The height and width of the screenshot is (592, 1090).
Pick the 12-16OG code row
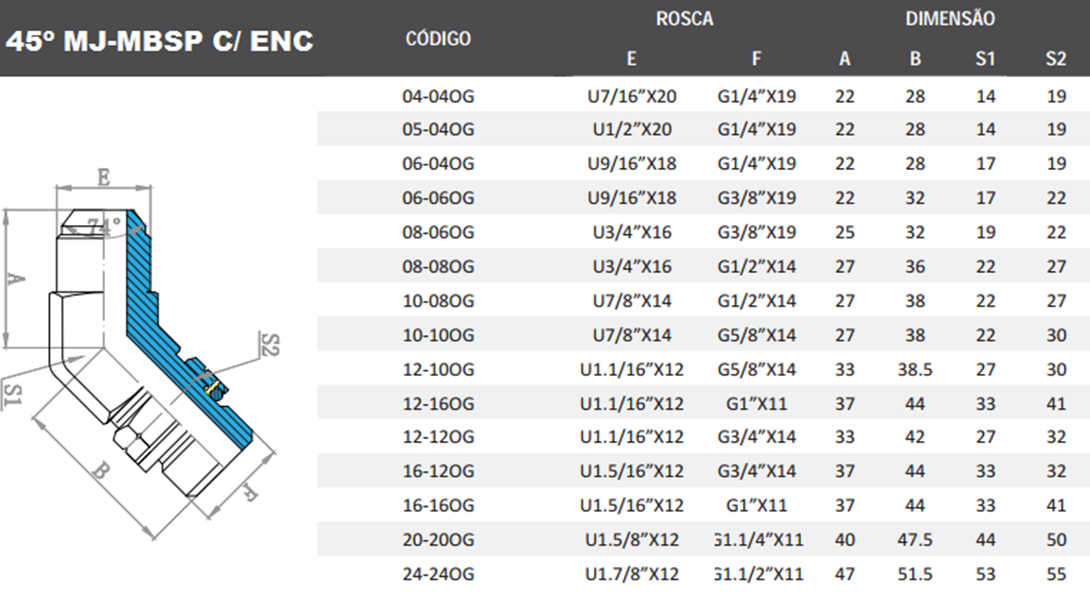(x=438, y=404)
